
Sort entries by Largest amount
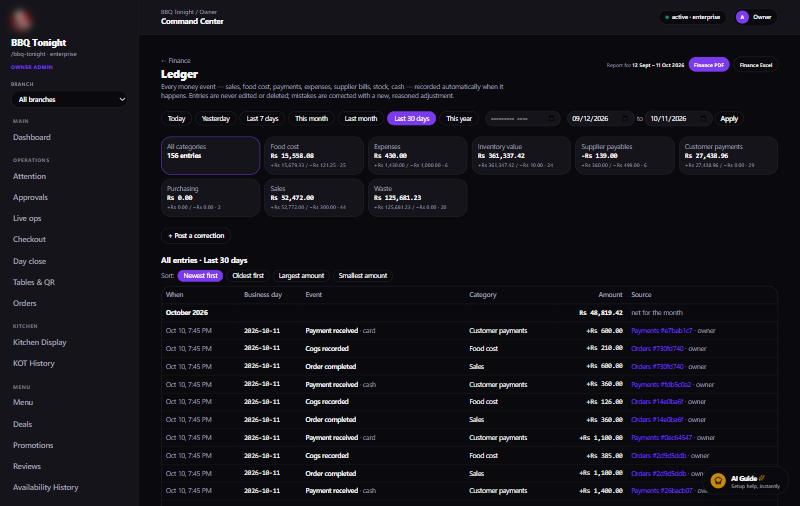301,275
